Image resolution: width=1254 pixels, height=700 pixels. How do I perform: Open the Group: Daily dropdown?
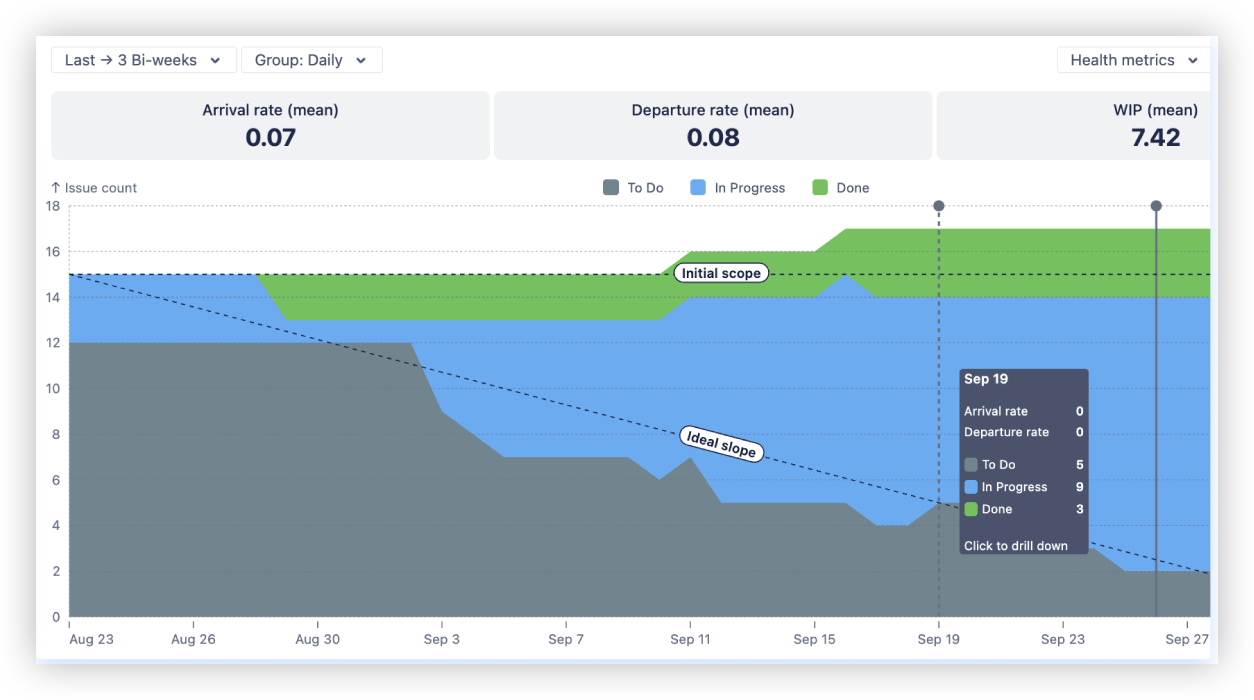(311, 60)
